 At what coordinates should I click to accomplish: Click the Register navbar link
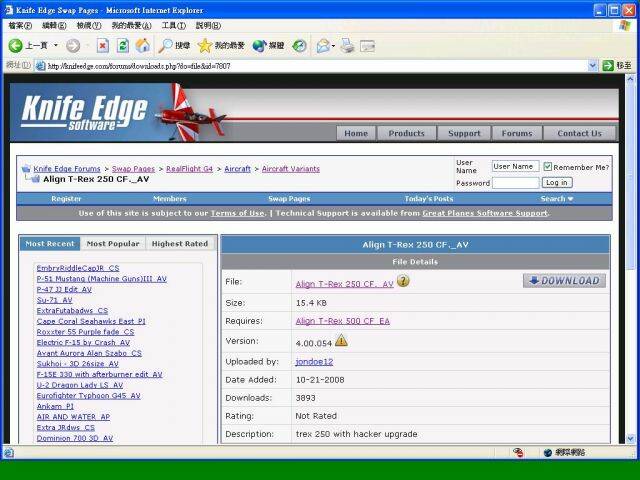coord(66,199)
